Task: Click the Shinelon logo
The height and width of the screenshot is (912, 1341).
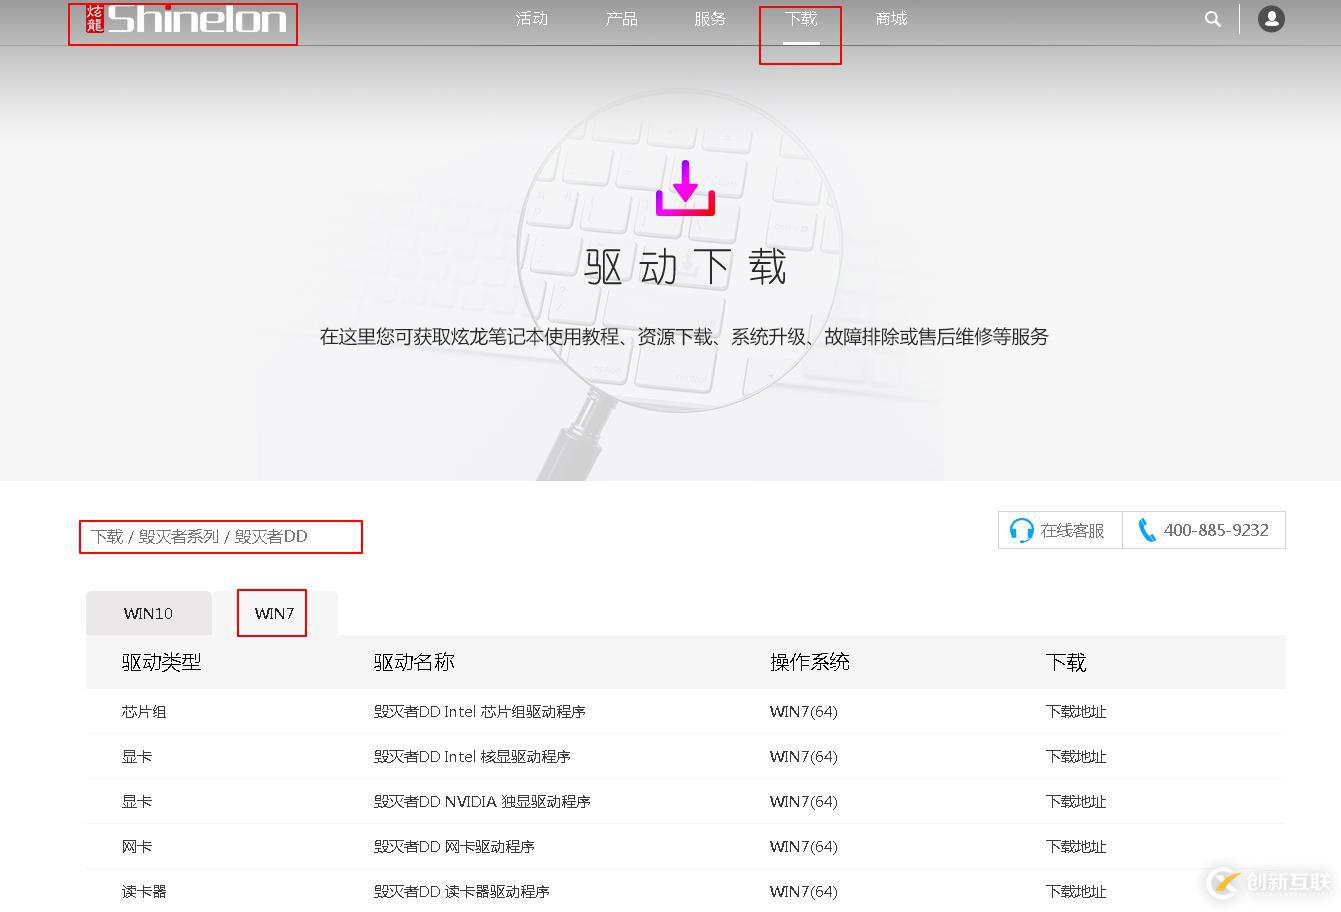Action: (183, 22)
